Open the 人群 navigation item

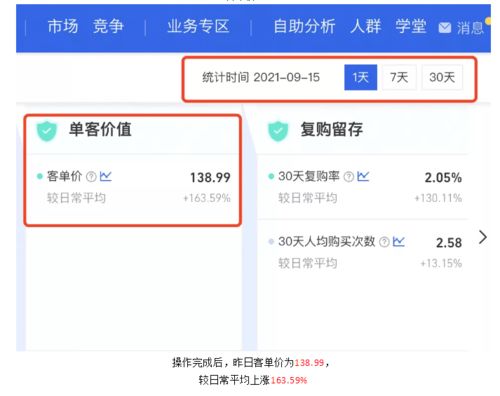pos(365,26)
